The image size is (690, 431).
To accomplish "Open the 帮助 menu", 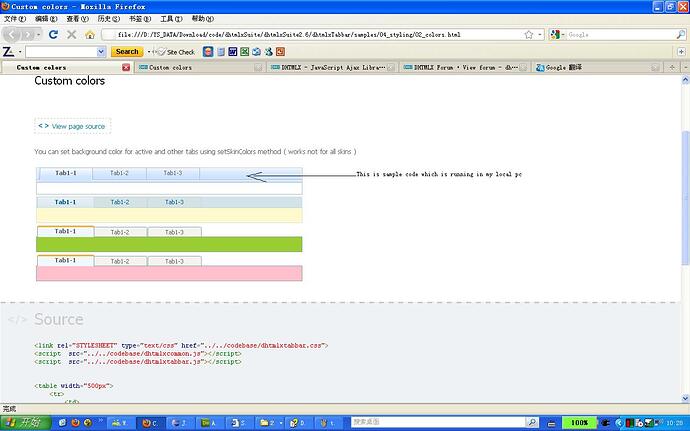I will (203, 19).
